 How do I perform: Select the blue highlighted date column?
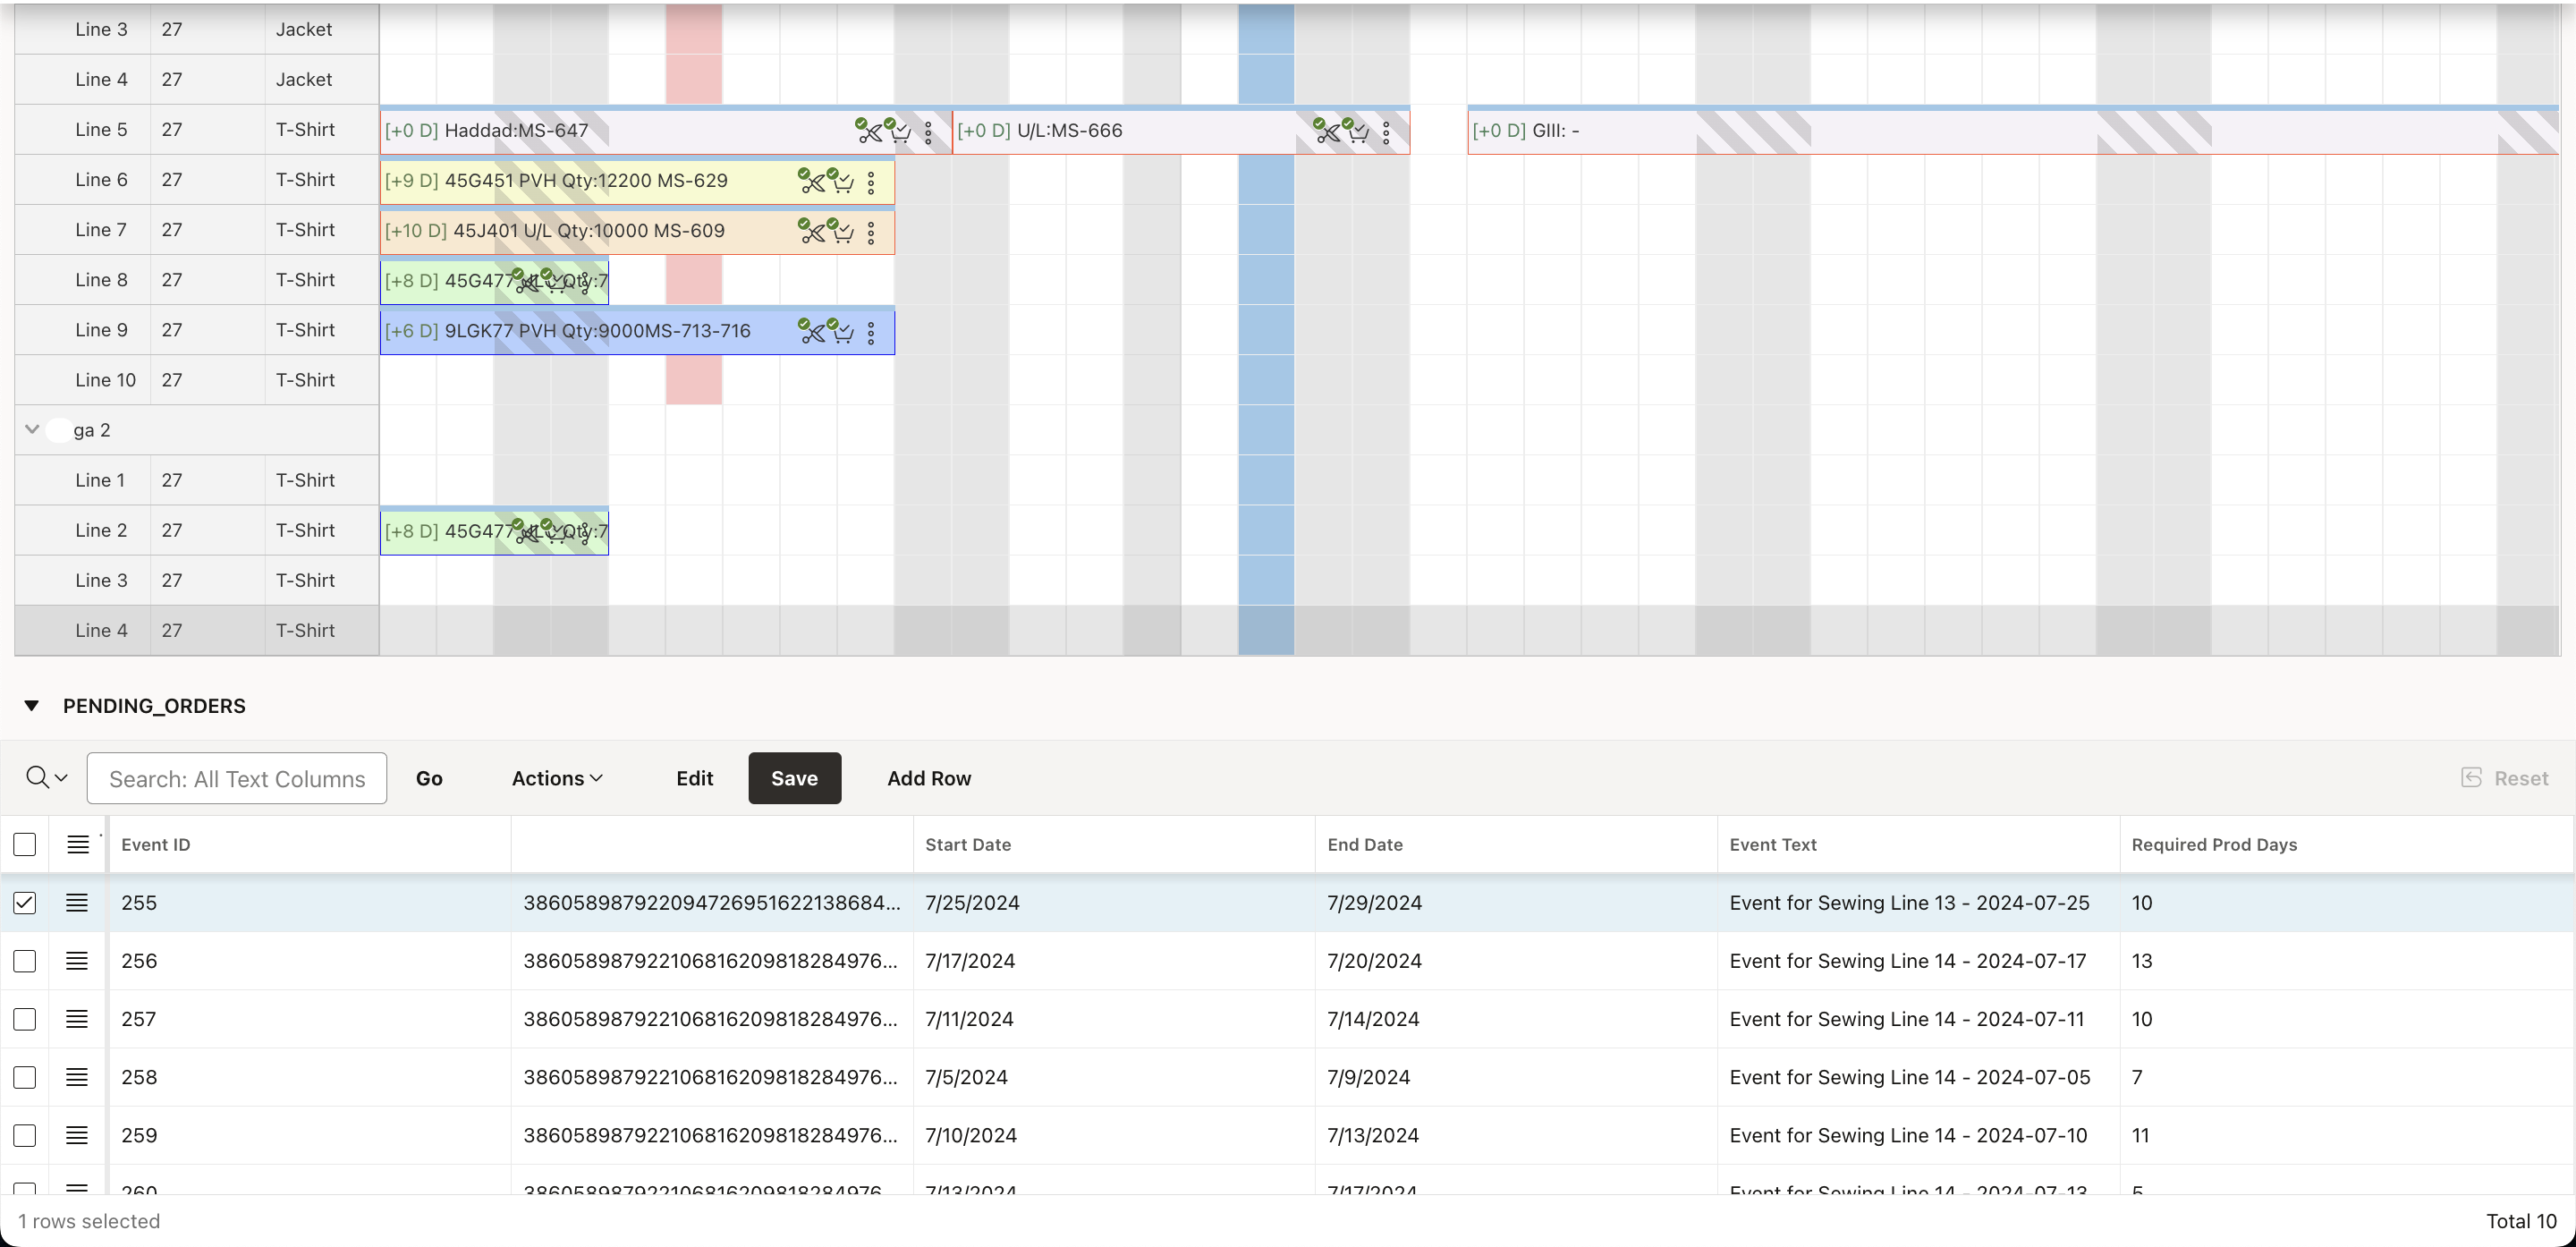(x=1266, y=330)
